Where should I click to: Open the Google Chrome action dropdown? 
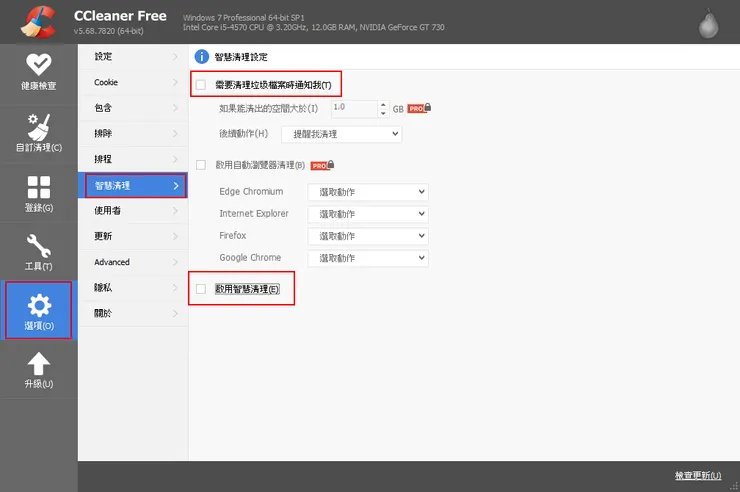click(x=368, y=258)
